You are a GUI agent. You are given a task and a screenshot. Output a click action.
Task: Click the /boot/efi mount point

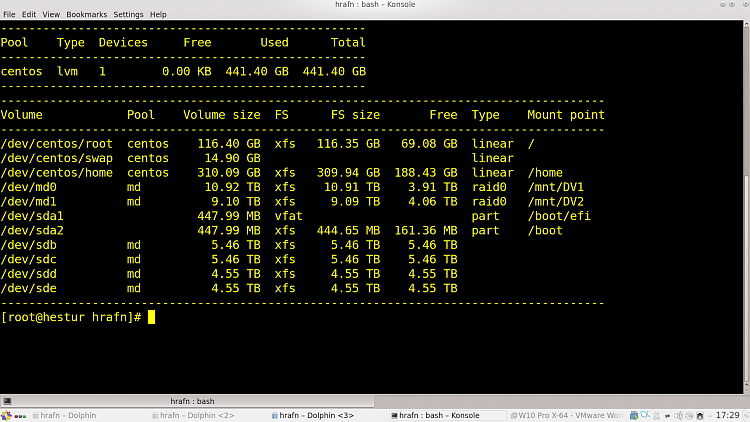(x=559, y=216)
